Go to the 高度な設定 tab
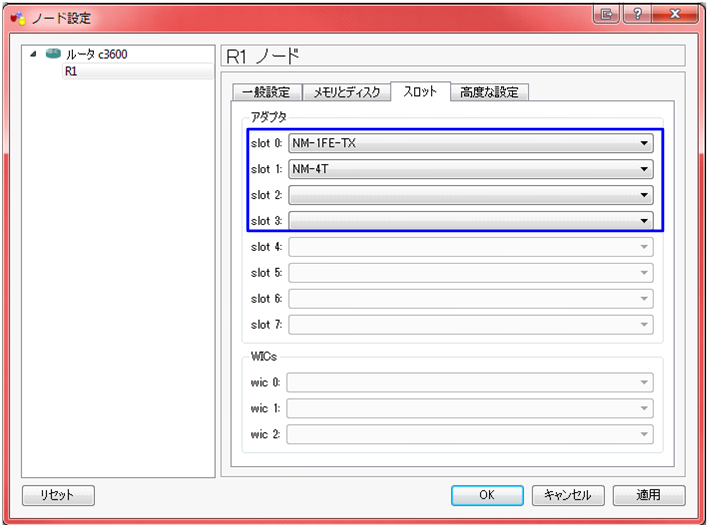709x528 pixels. pos(490,92)
